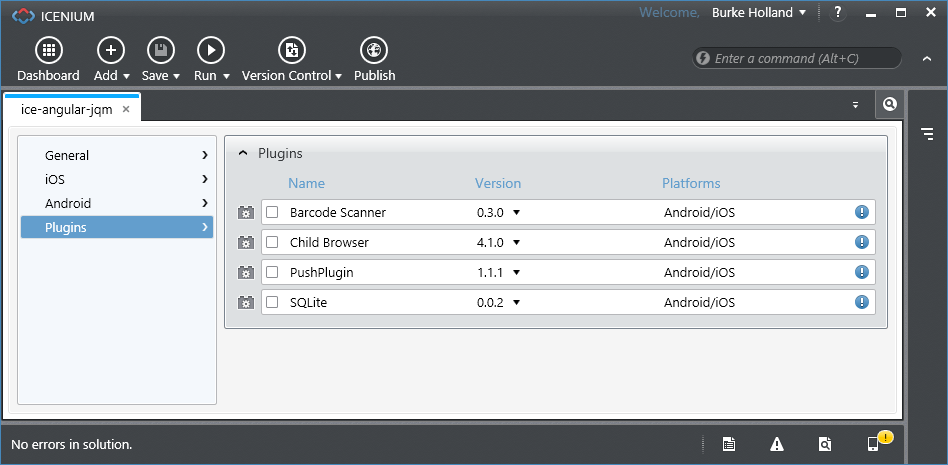Viewport: 948px width, 465px height.
Task: Click the Enter a command input box
Action: pyautogui.click(x=800, y=58)
